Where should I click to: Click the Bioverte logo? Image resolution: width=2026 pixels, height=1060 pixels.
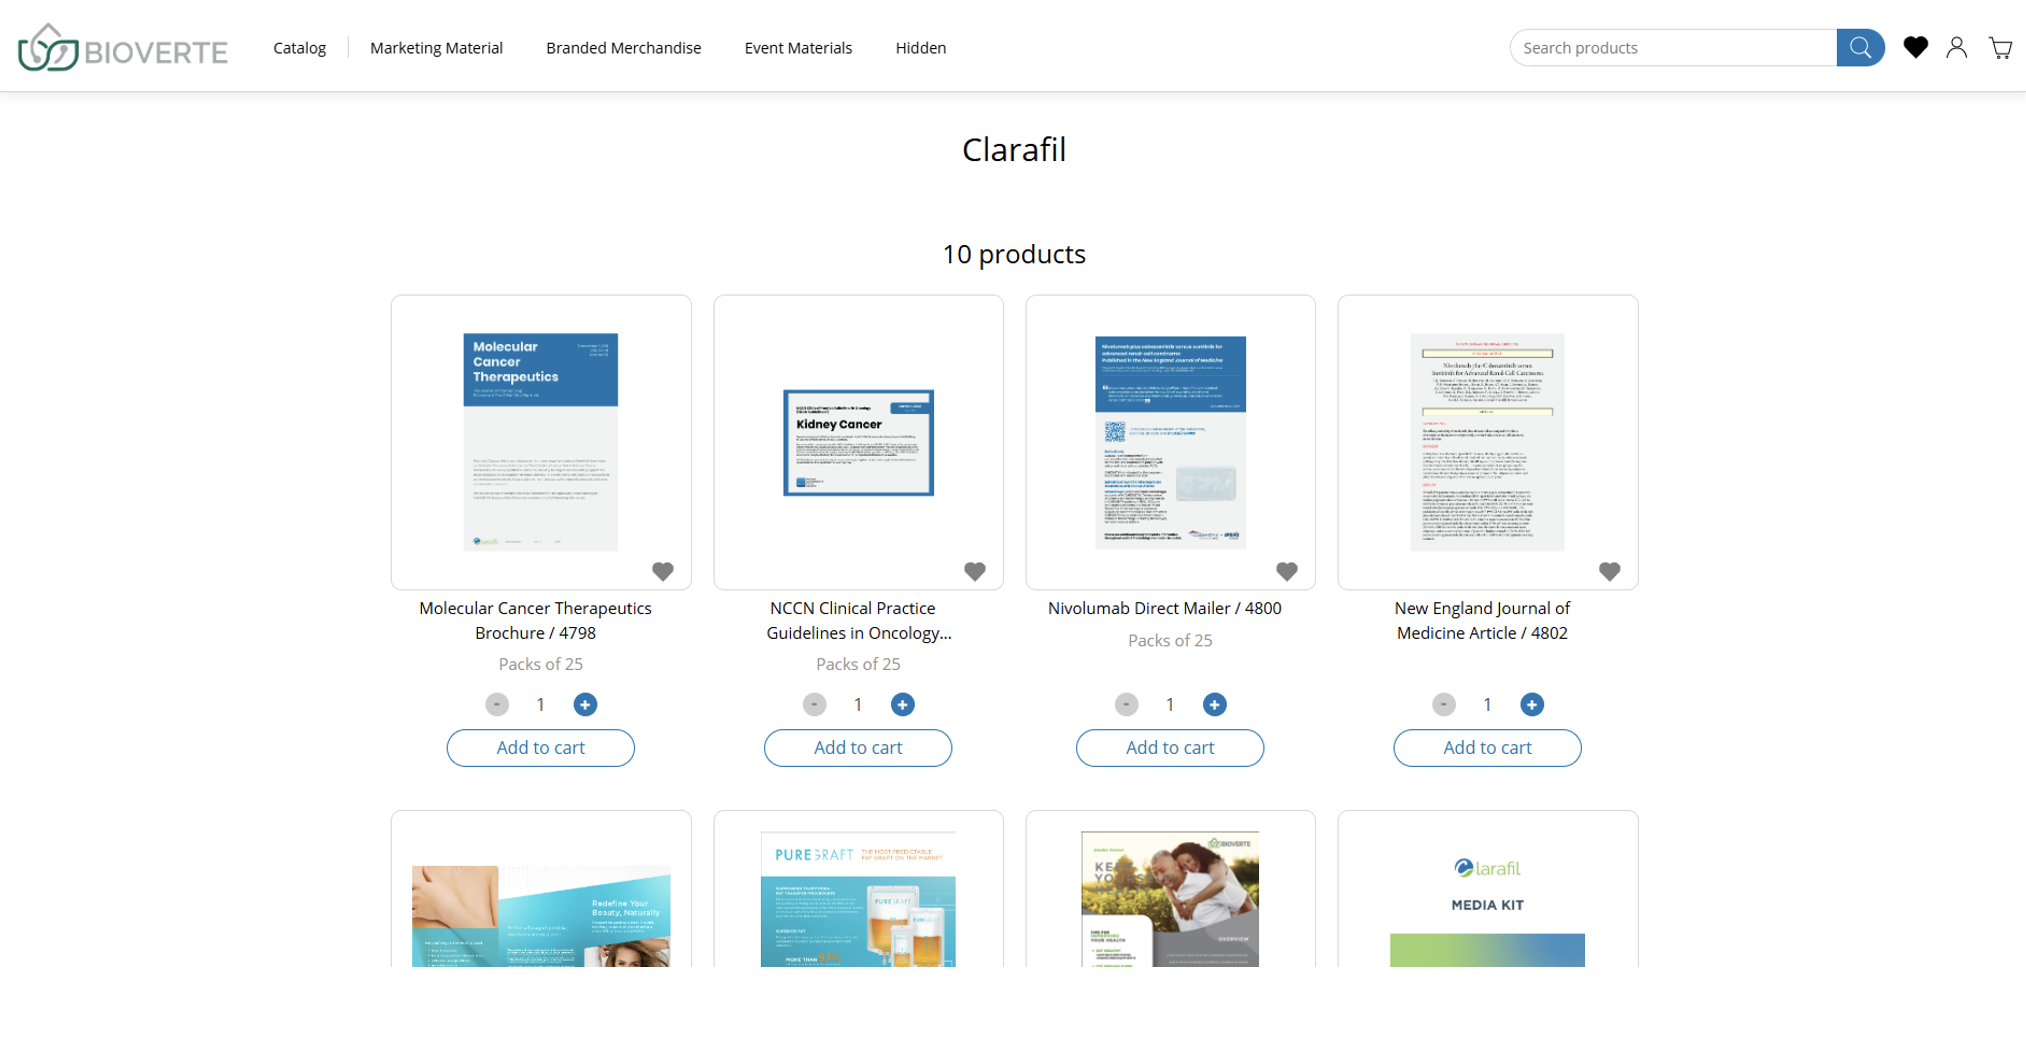(x=123, y=48)
